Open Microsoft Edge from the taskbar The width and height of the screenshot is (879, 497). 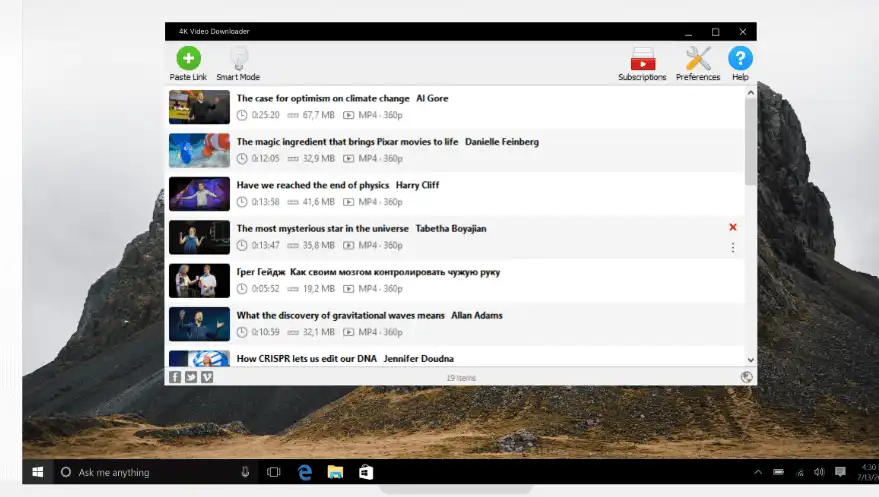point(305,472)
